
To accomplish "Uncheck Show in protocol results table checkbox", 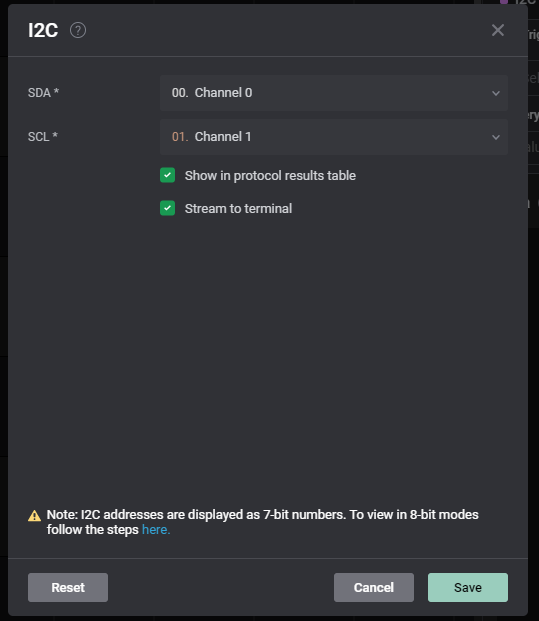I will [x=168, y=175].
